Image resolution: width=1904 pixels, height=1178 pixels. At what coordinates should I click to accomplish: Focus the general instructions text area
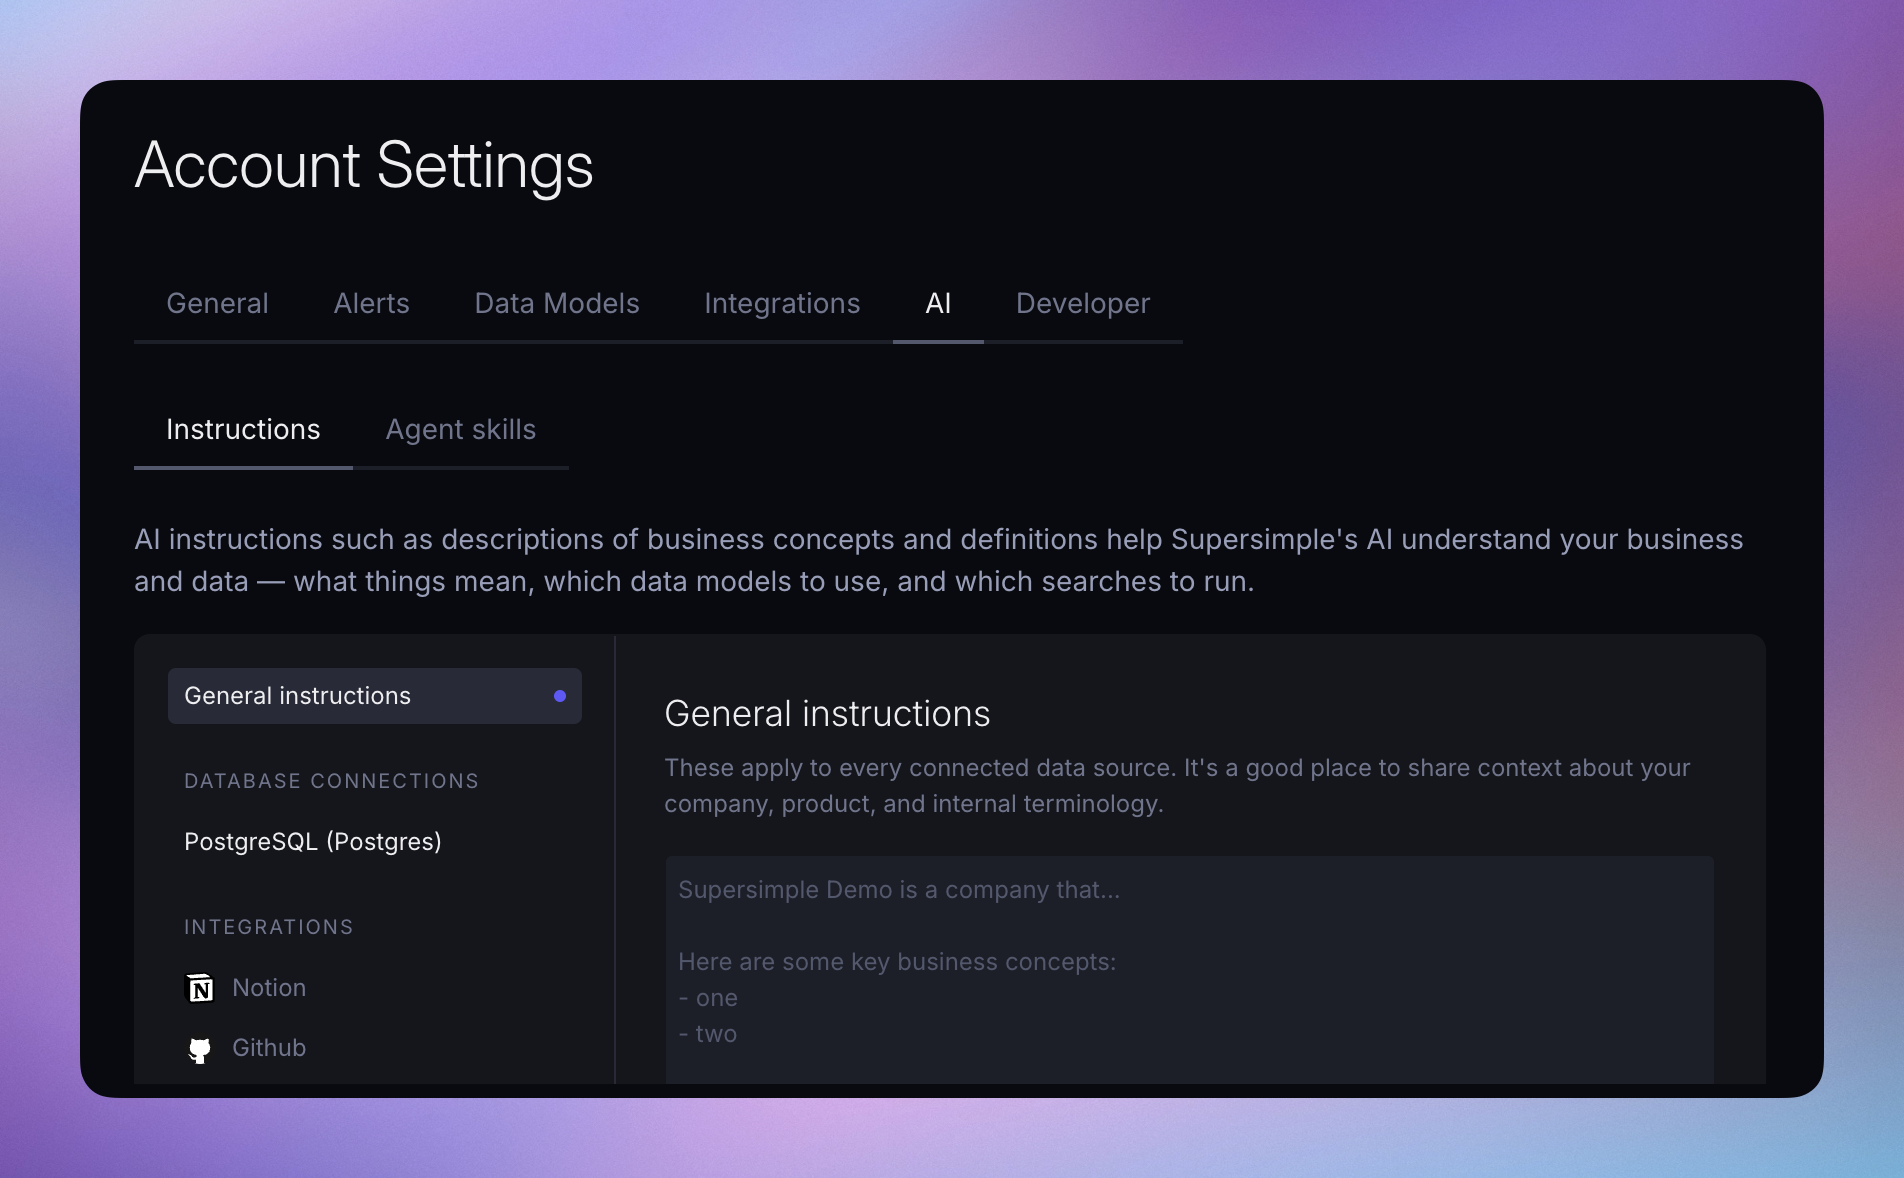click(1189, 970)
